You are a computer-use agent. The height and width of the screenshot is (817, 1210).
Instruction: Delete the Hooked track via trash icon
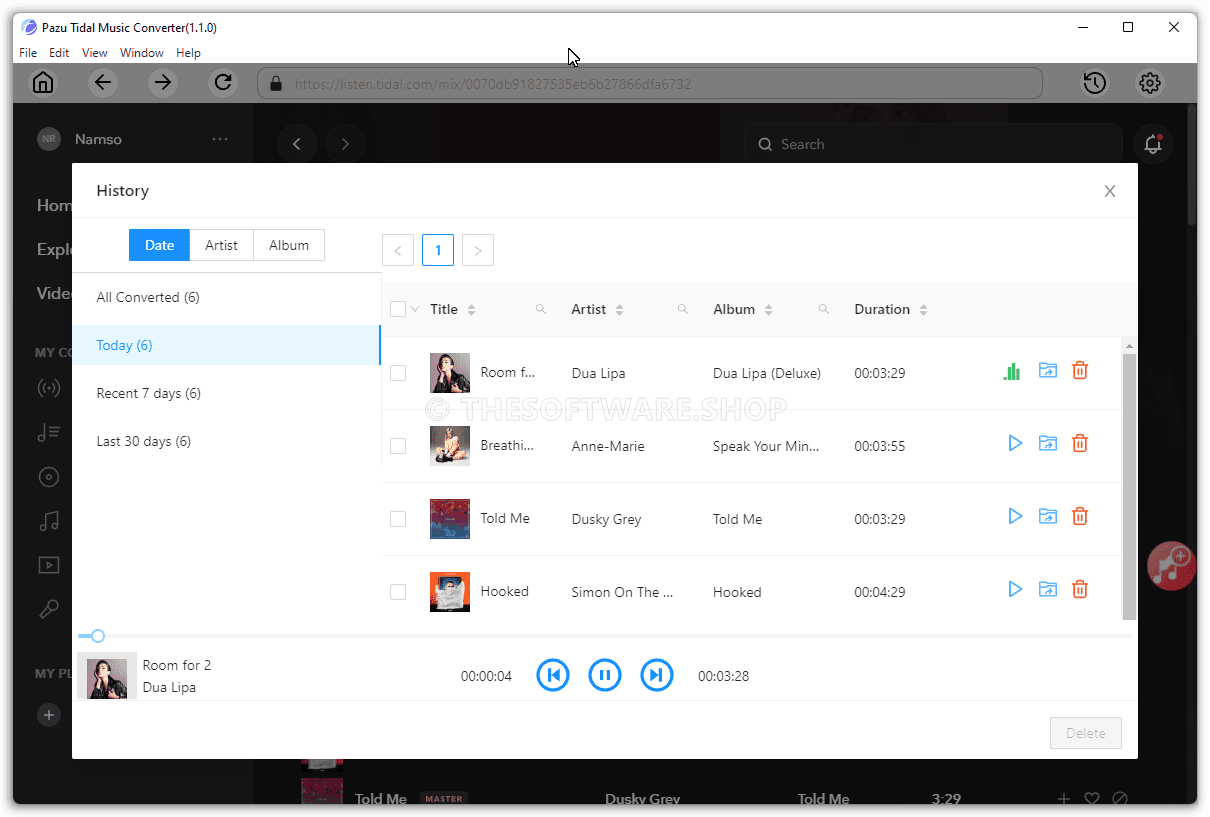pos(1080,589)
